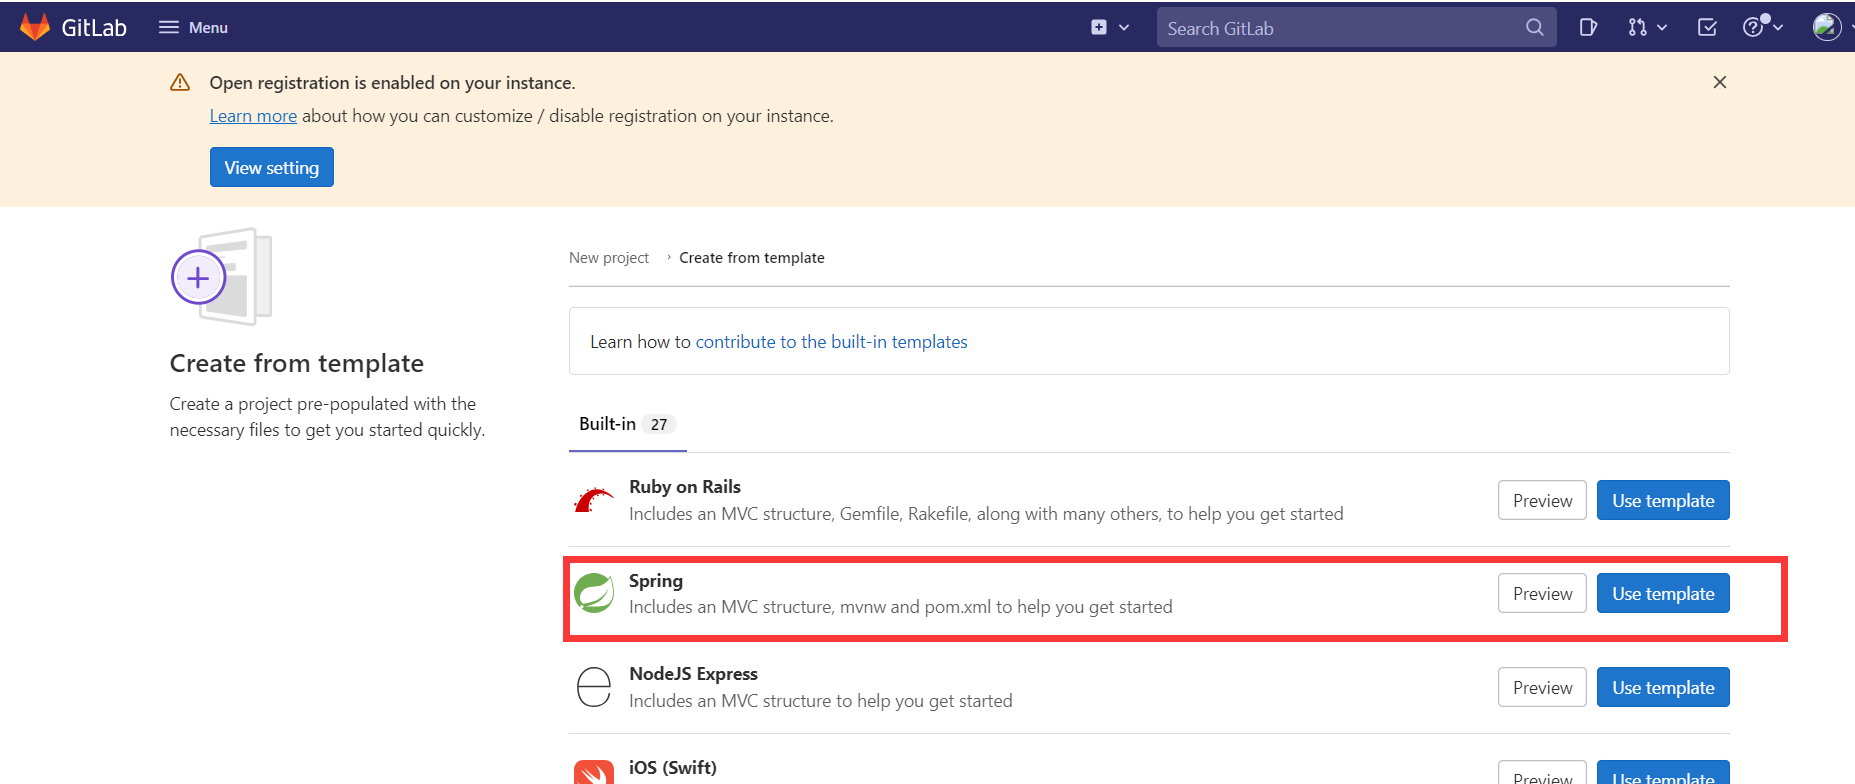Use the Ruby on Rails template
Viewport: 1855px width, 784px height.
coord(1663,500)
